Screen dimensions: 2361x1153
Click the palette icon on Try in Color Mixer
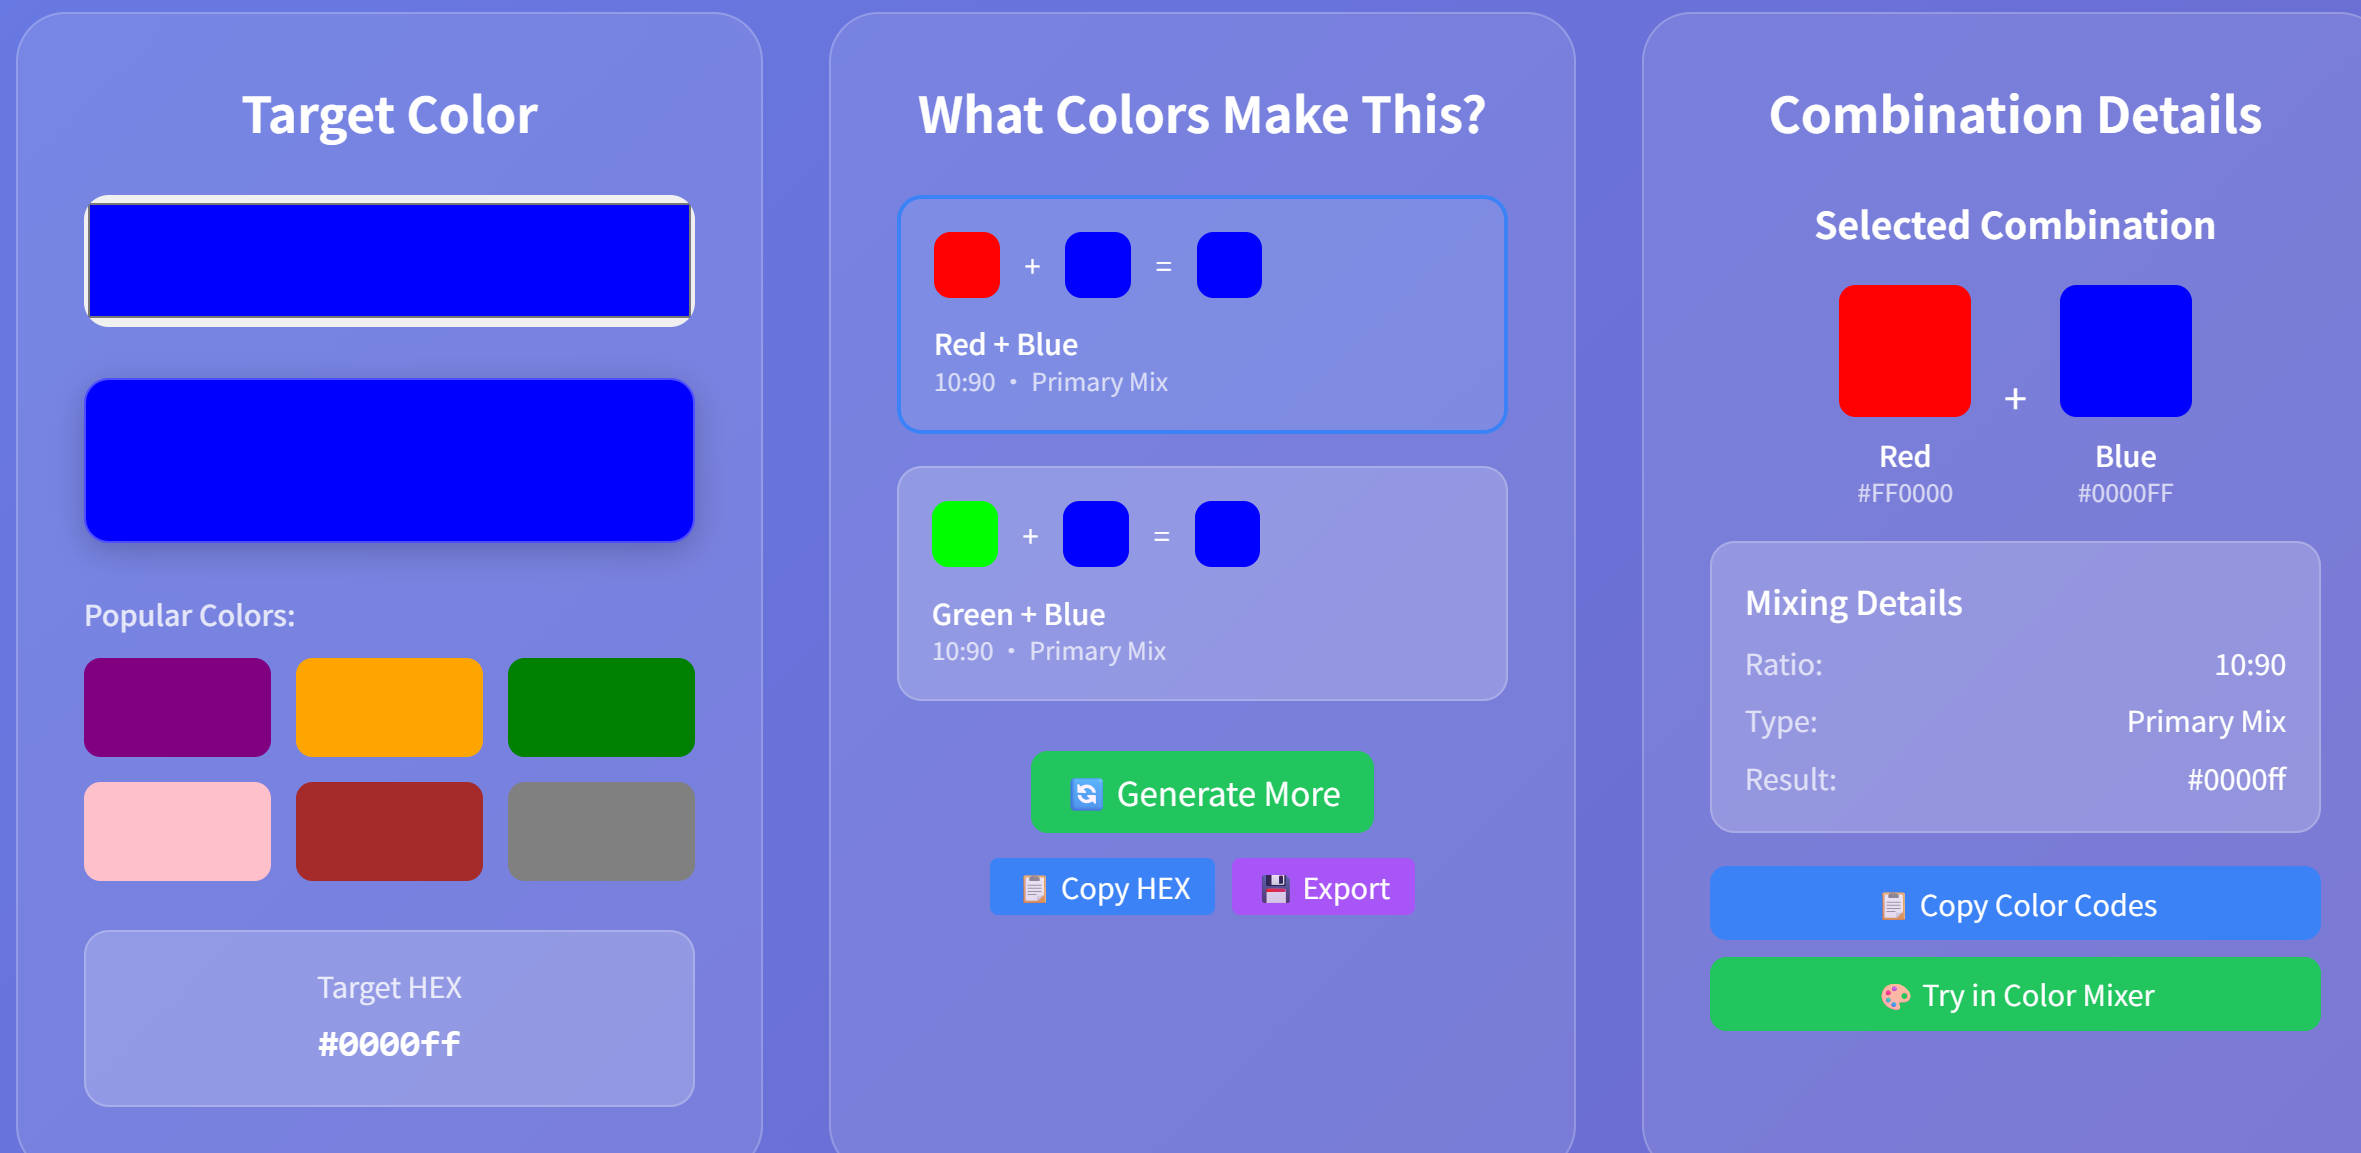[1897, 995]
